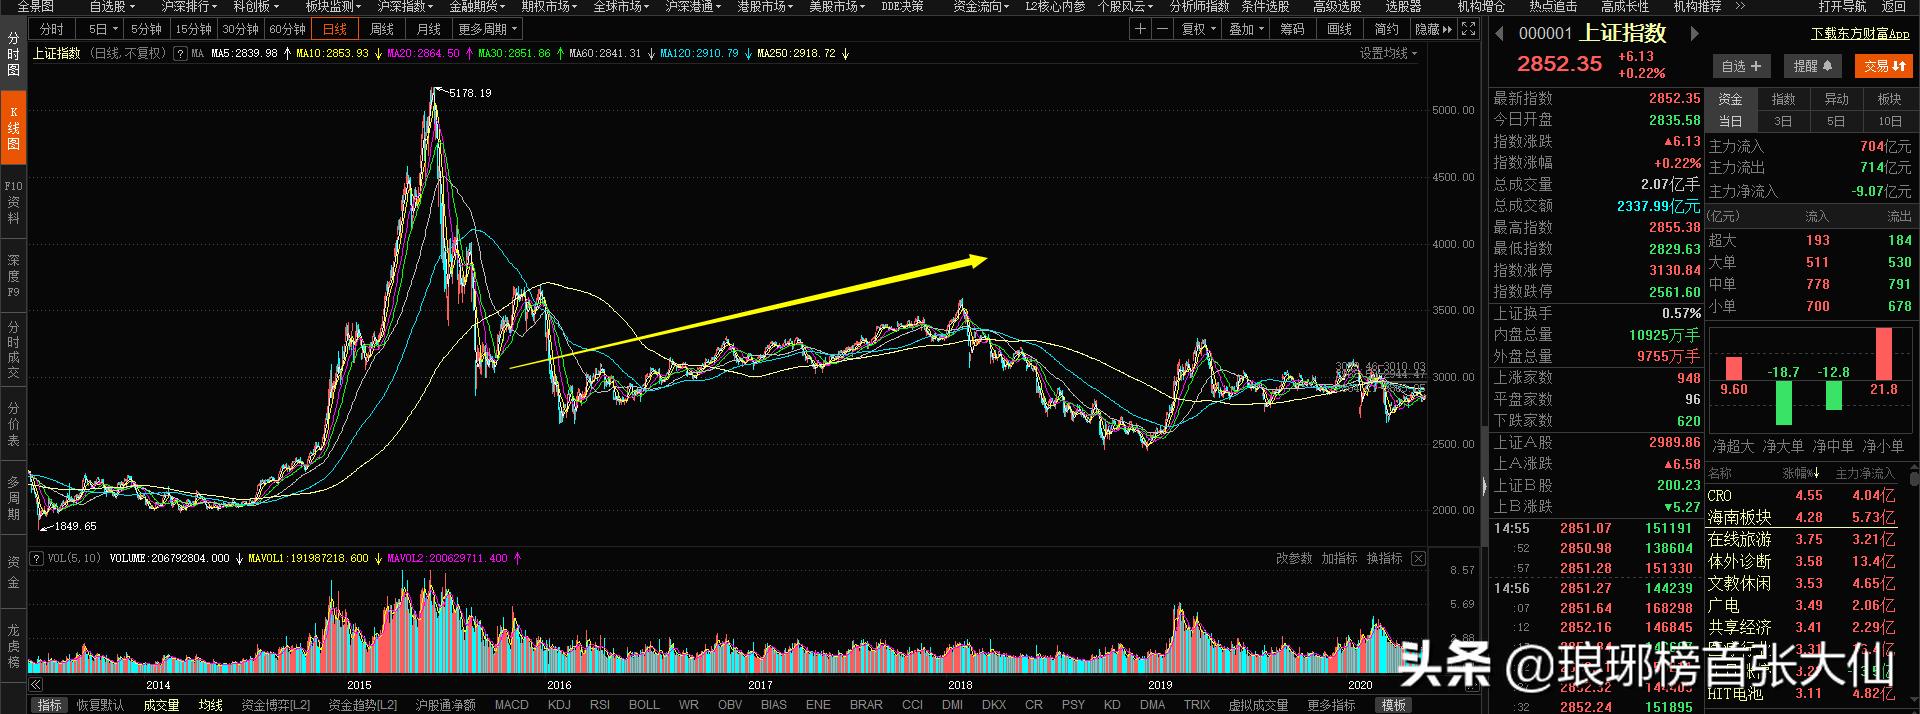
Task: Open 多周期 in left sidebar
Action: coord(13,498)
